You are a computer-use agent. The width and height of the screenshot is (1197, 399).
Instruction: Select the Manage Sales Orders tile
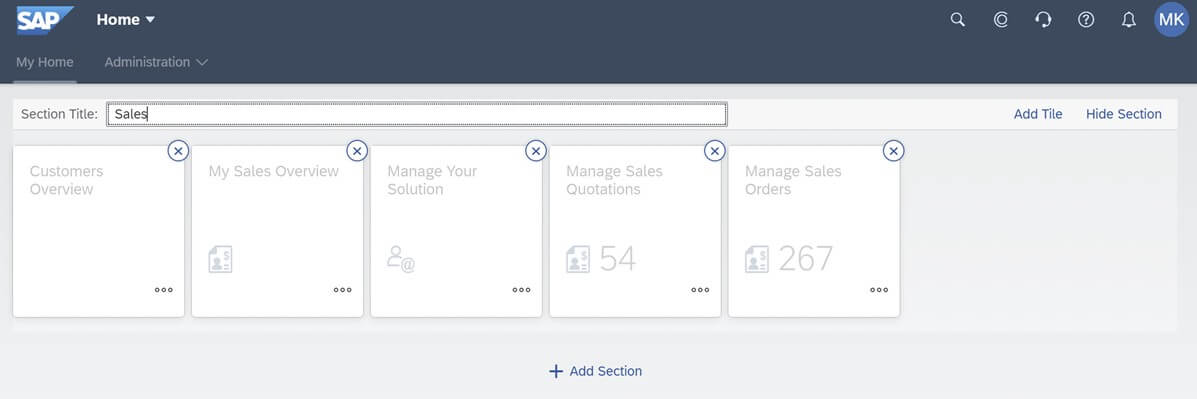coord(814,231)
